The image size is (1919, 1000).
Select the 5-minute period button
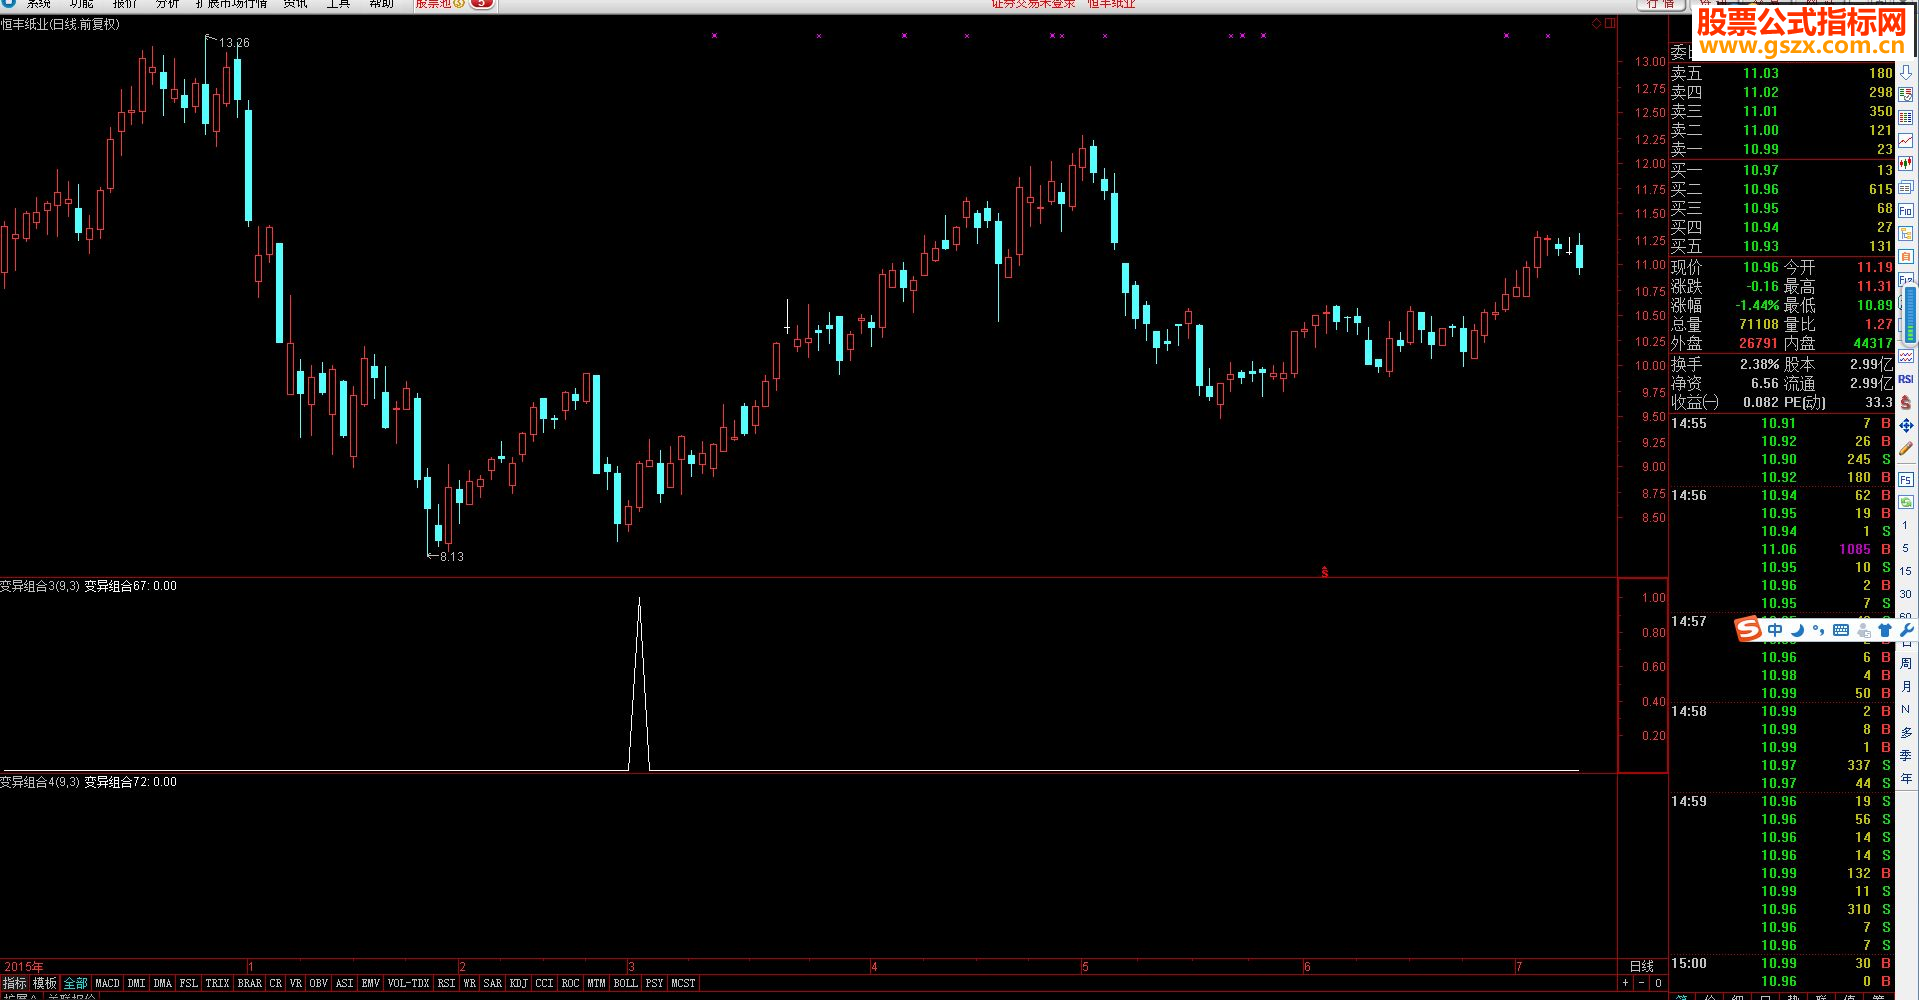[1905, 548]
